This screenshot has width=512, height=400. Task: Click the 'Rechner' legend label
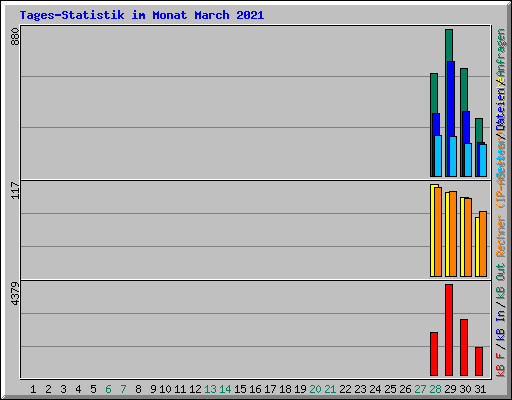coord(501,236)
